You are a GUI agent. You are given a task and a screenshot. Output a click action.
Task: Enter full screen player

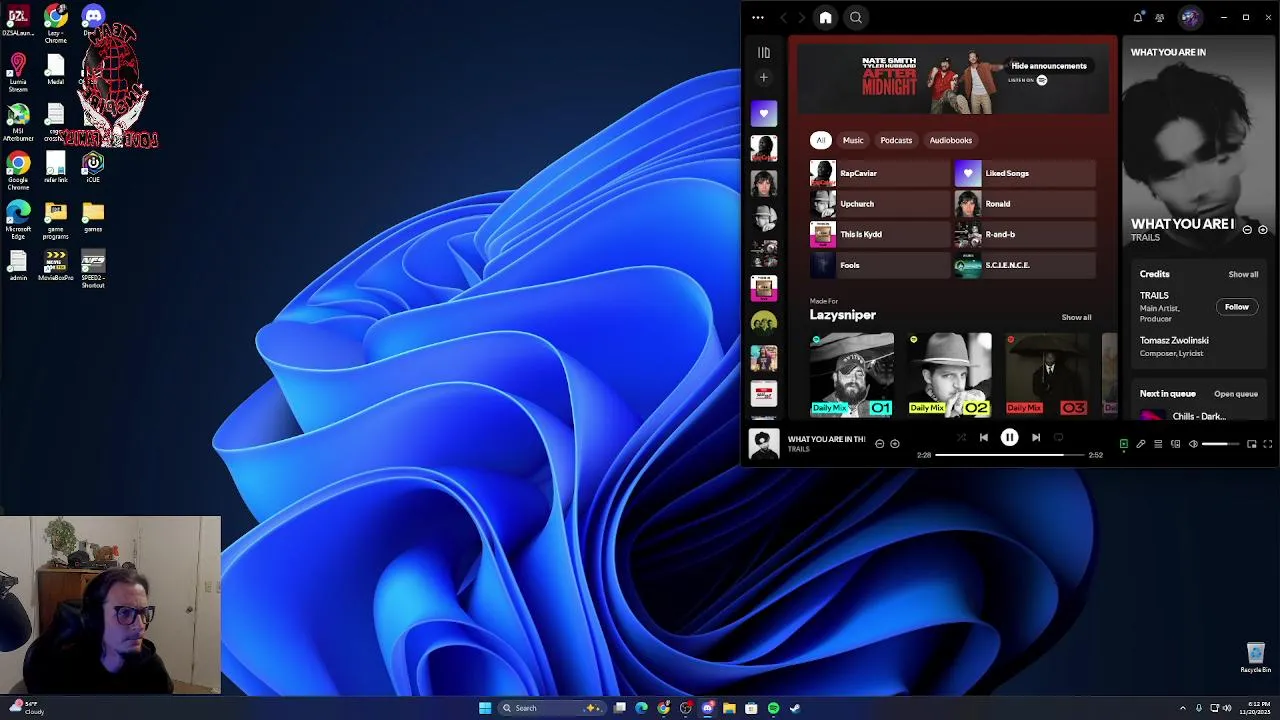pos(1268,444)
